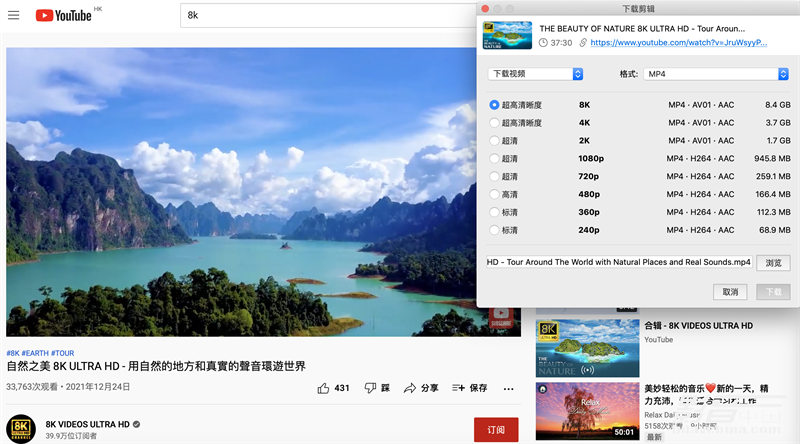The width and height of the screenshot is (800, 444).
Task: Open the Relax sunset video thumbnail
Action: point(587,411)
